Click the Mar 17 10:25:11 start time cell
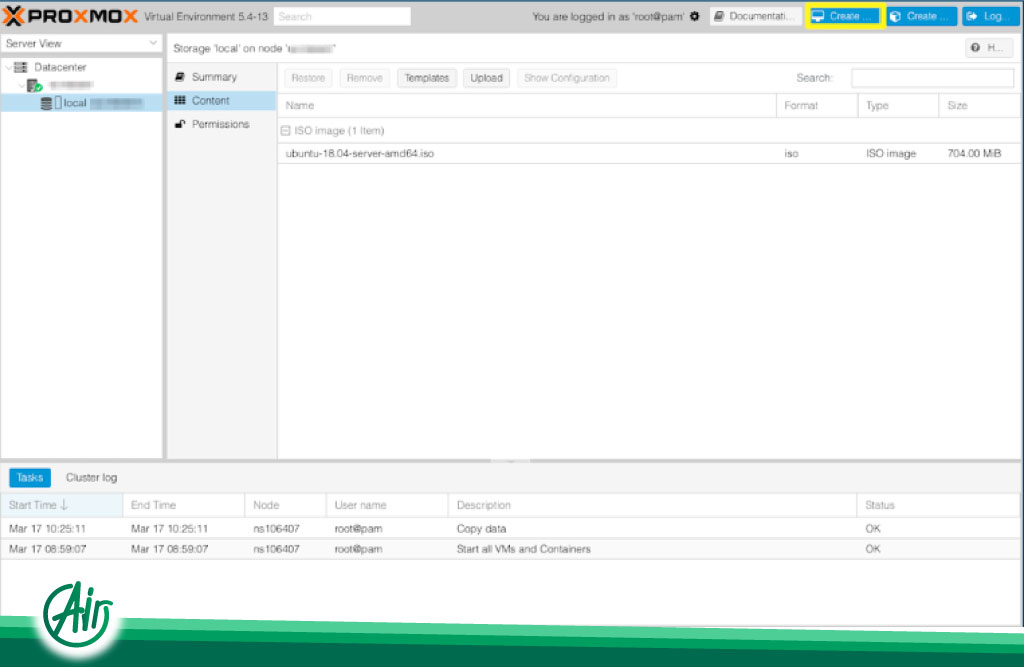 [48, 529]
